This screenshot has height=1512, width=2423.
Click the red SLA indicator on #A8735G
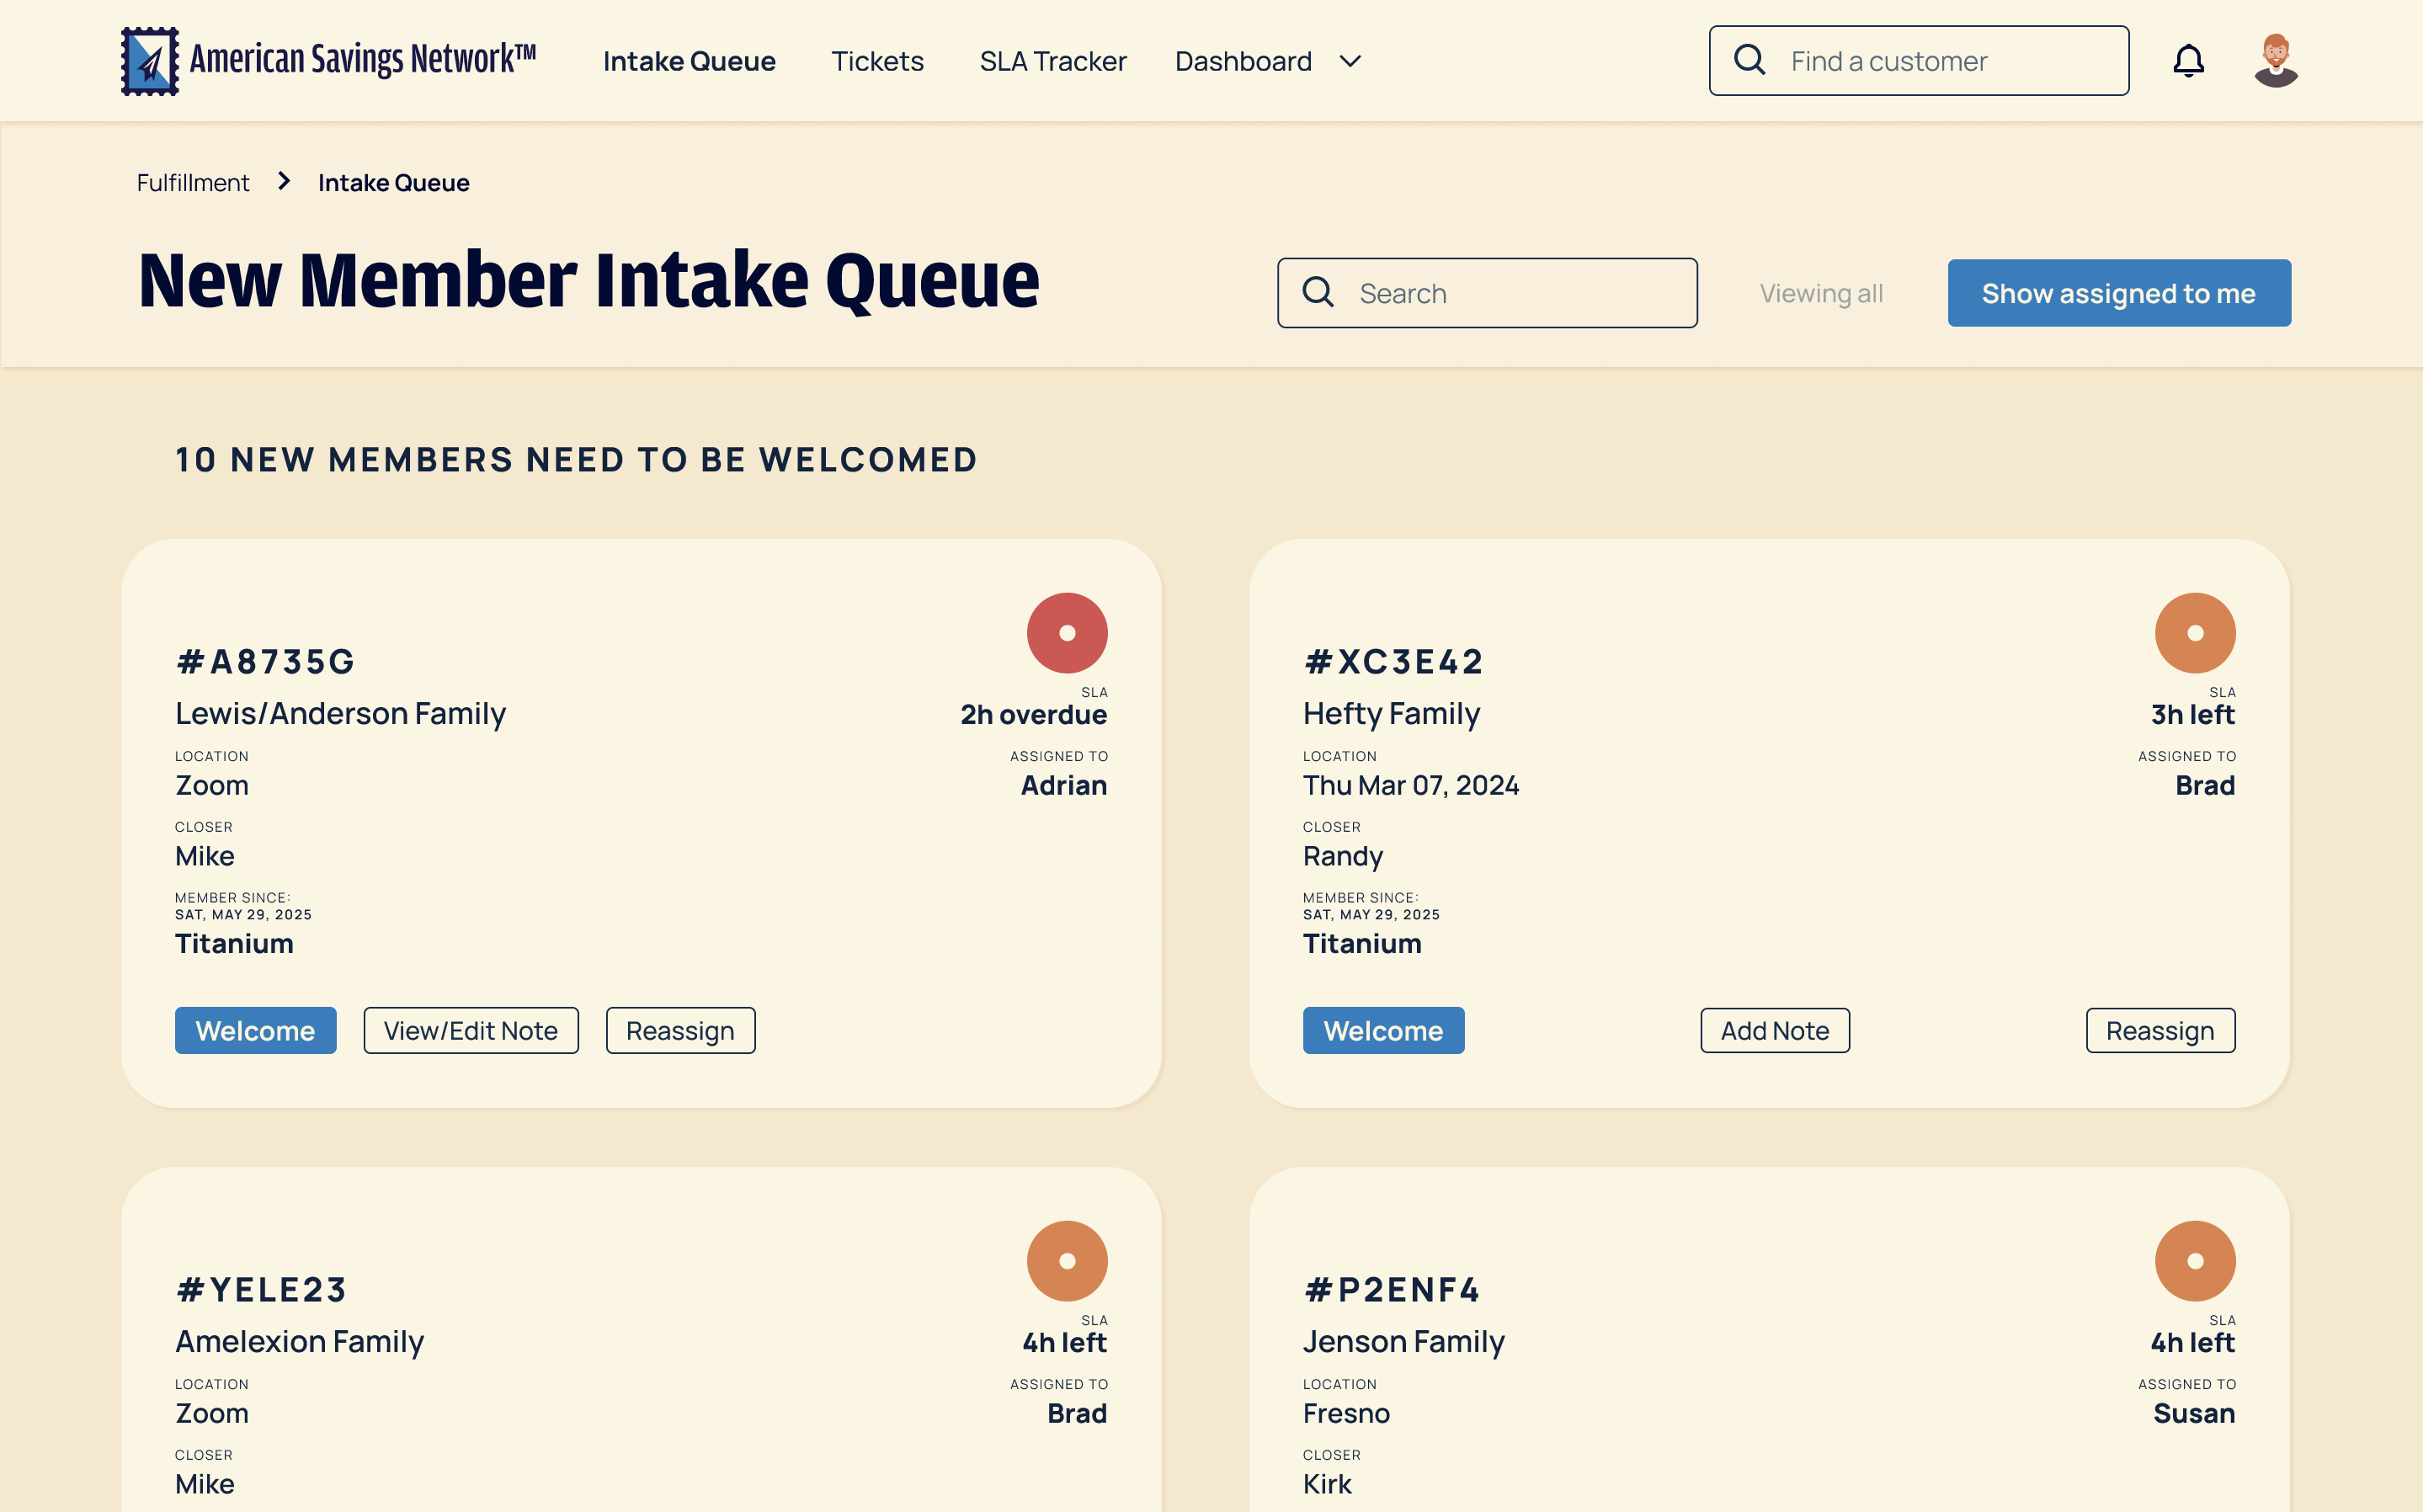[x=1066, y=633]
